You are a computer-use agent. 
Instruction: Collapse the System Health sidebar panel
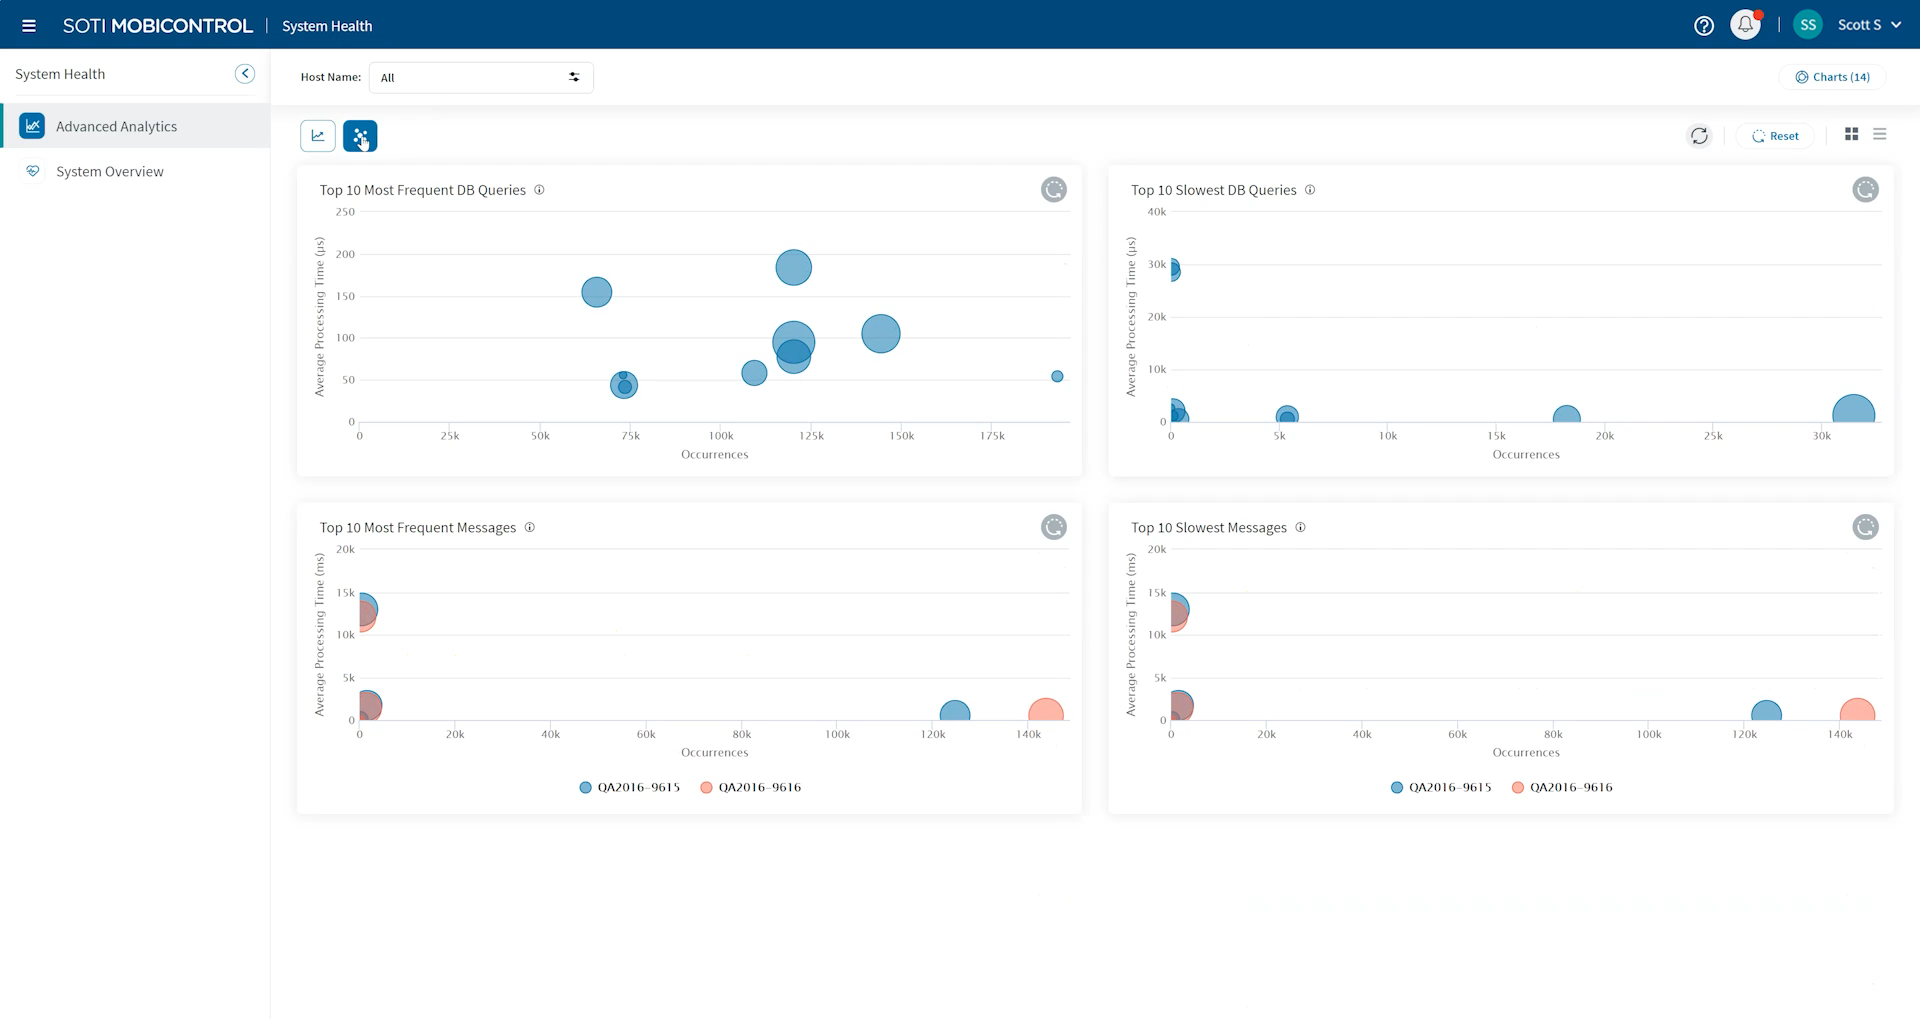[245, 74]
